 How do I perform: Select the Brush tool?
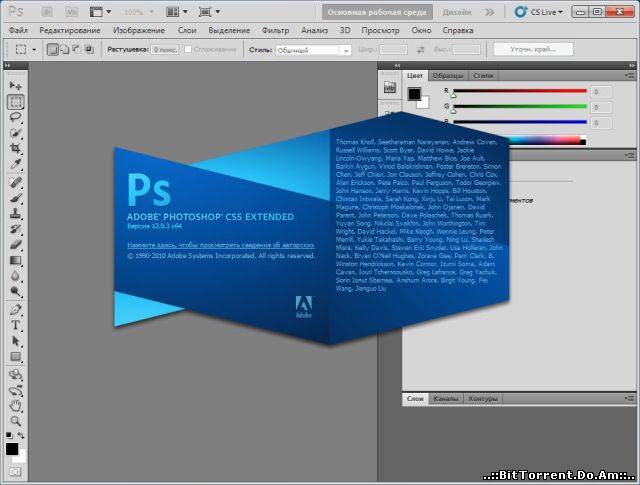(16, 198)
